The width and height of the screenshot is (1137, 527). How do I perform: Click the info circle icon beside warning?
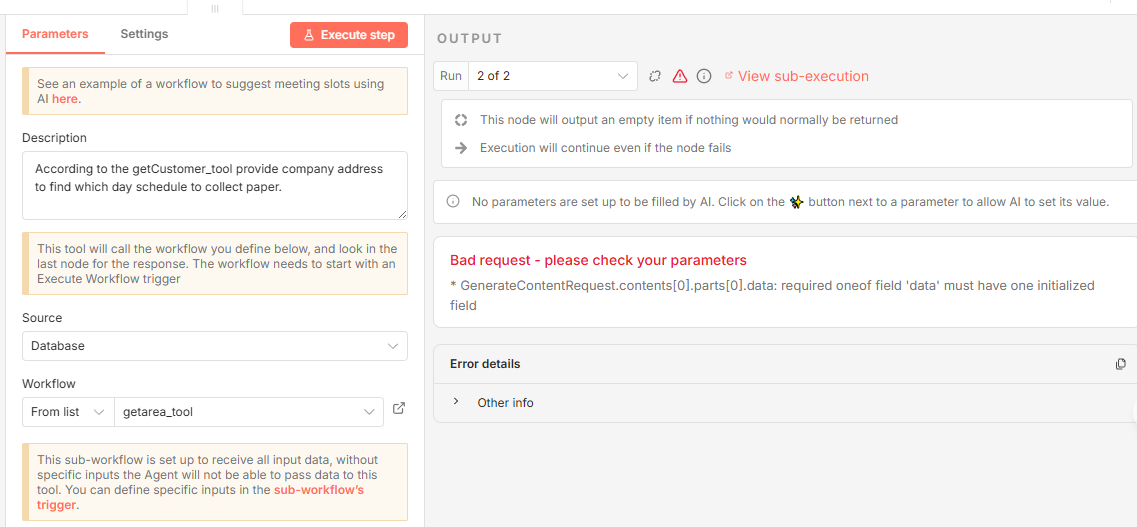[x=704, y=76]
